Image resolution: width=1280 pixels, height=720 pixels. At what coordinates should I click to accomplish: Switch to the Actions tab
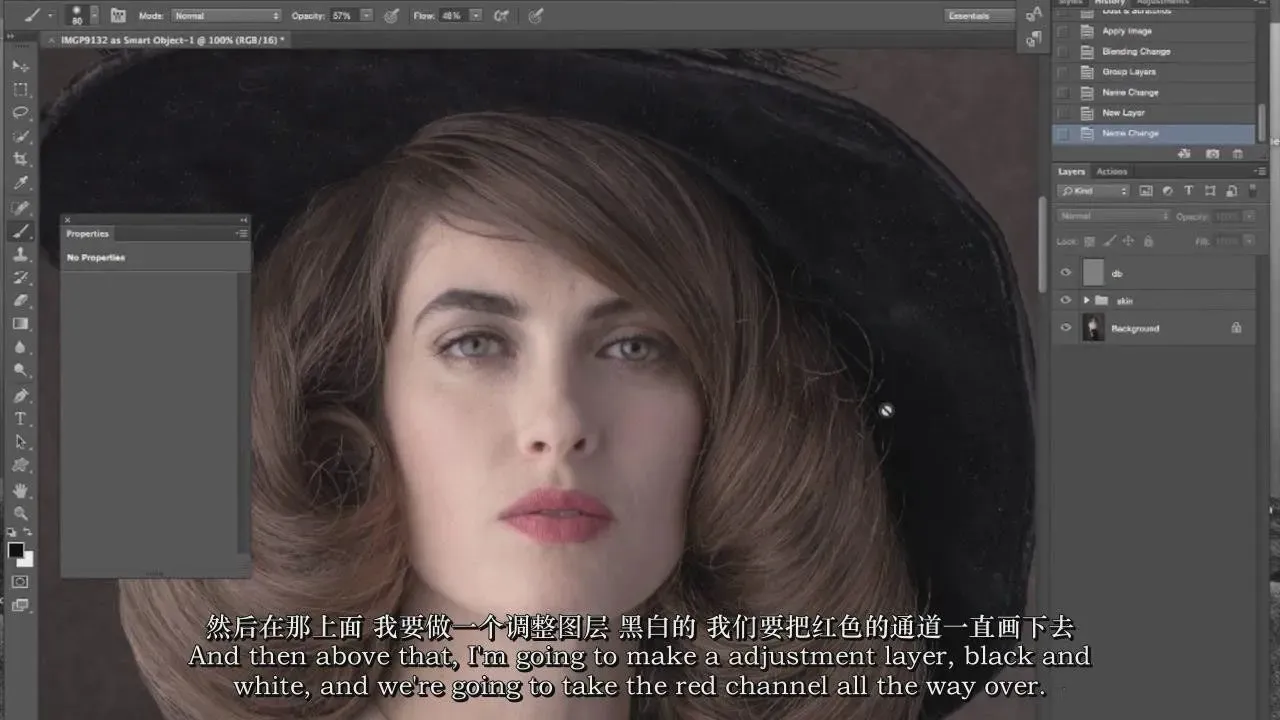click(x=1111, y=172)
